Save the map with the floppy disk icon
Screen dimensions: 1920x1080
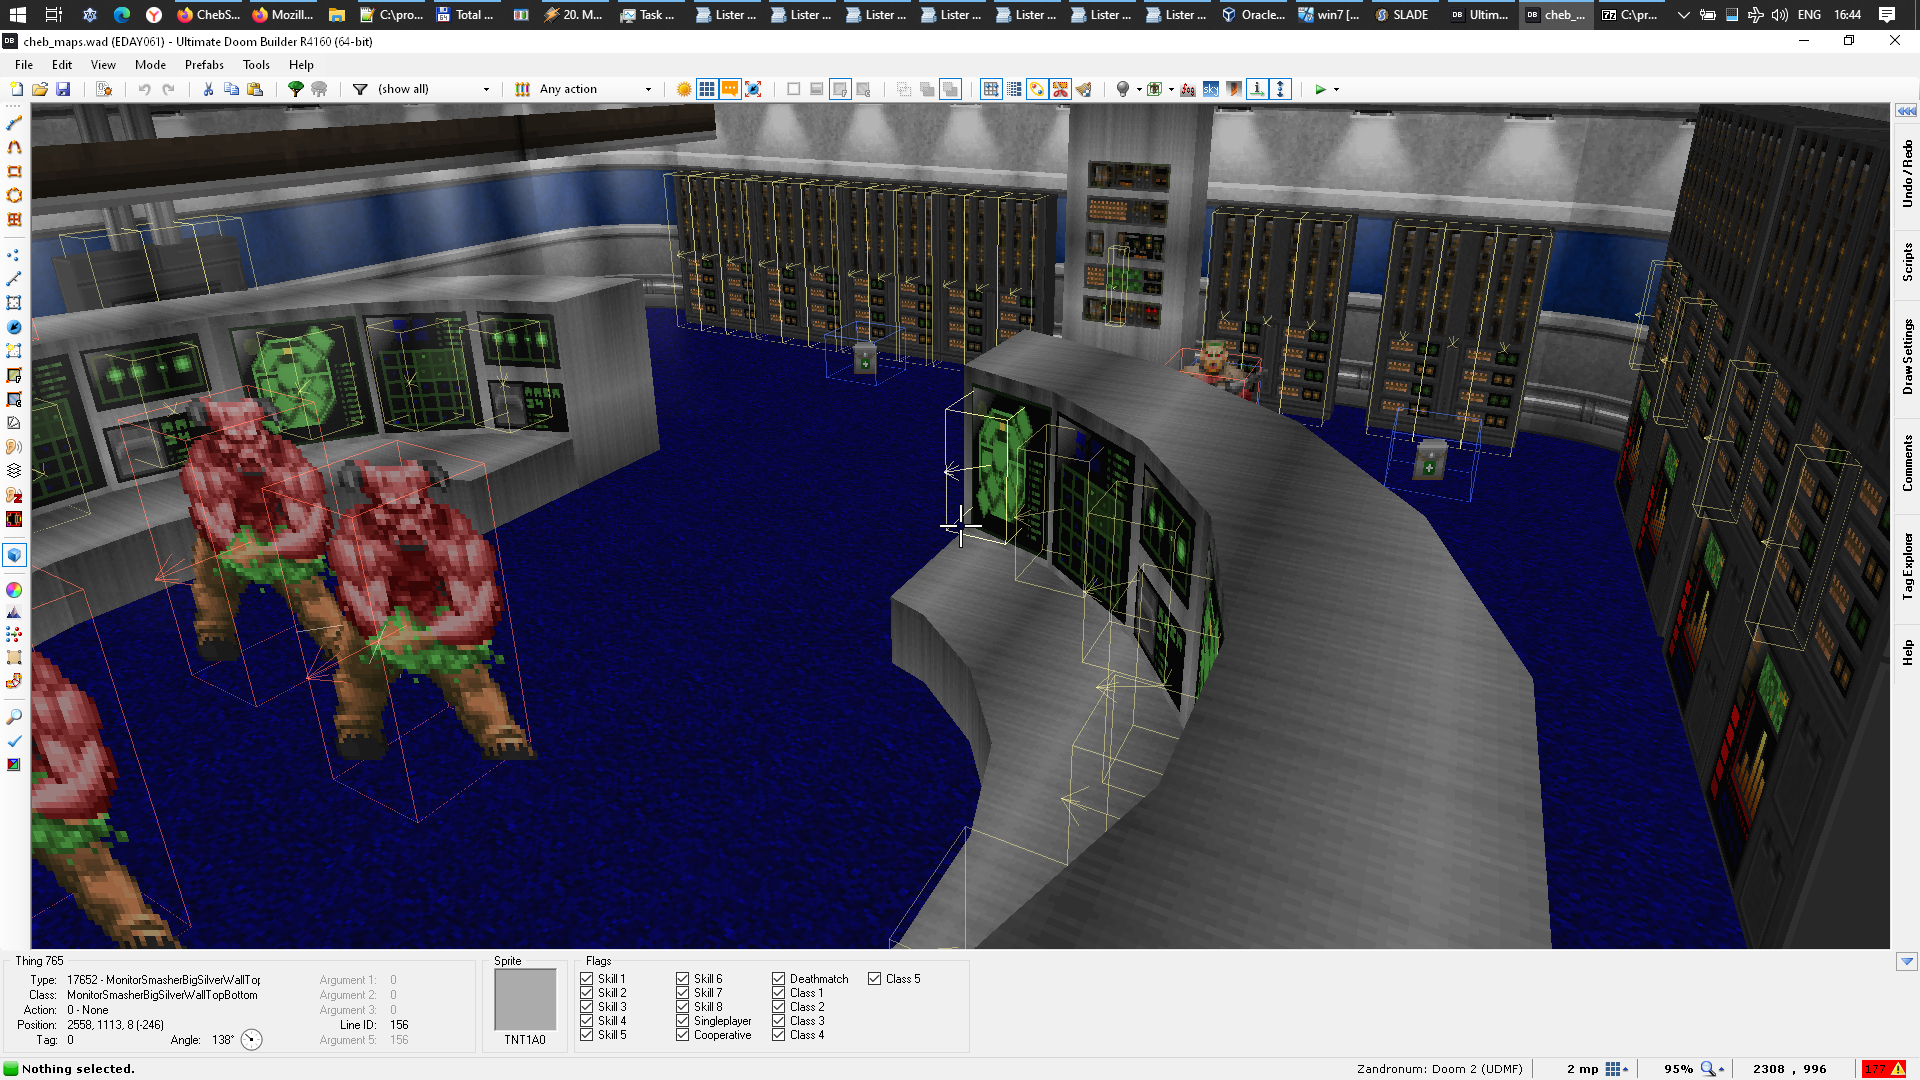tap(63, 89)
